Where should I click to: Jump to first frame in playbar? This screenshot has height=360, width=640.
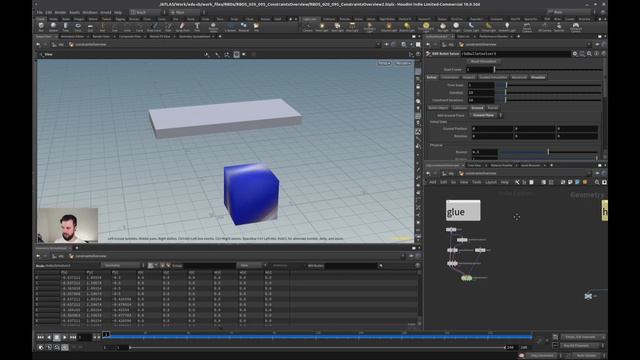[40, 337]
